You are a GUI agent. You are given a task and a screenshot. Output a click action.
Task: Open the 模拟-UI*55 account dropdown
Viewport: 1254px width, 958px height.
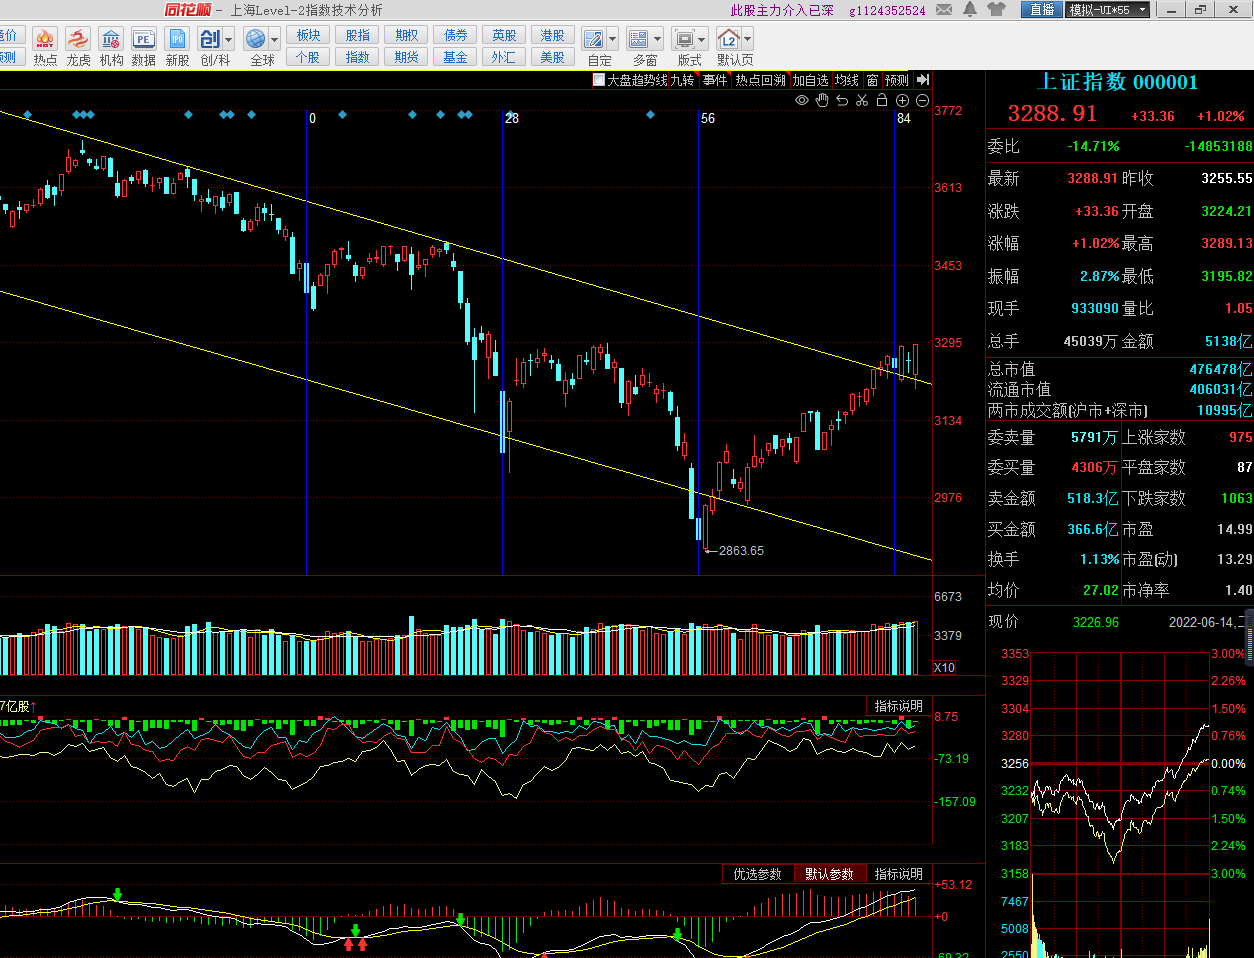1110,10
